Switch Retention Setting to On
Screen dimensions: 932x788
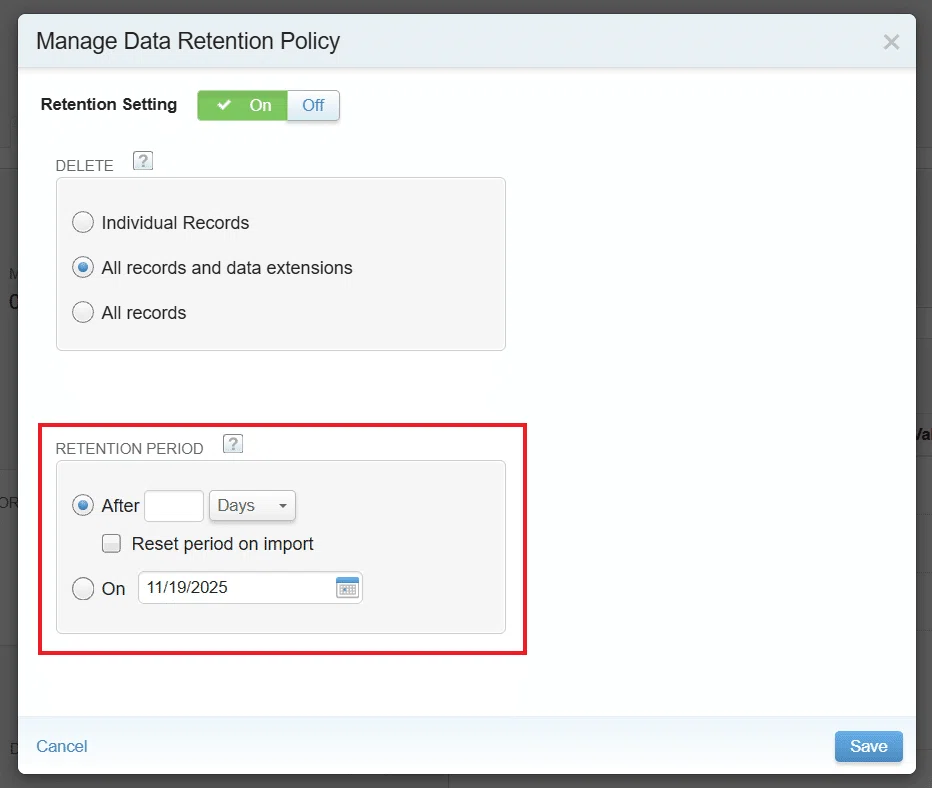tap(243, 105)
